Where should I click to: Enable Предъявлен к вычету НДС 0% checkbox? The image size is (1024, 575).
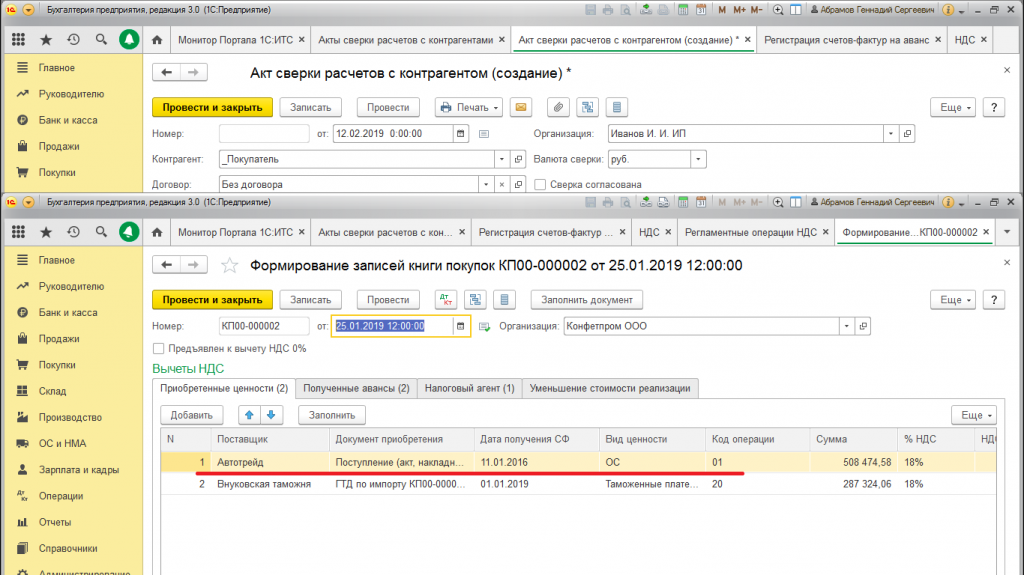(x=158, y=349)
